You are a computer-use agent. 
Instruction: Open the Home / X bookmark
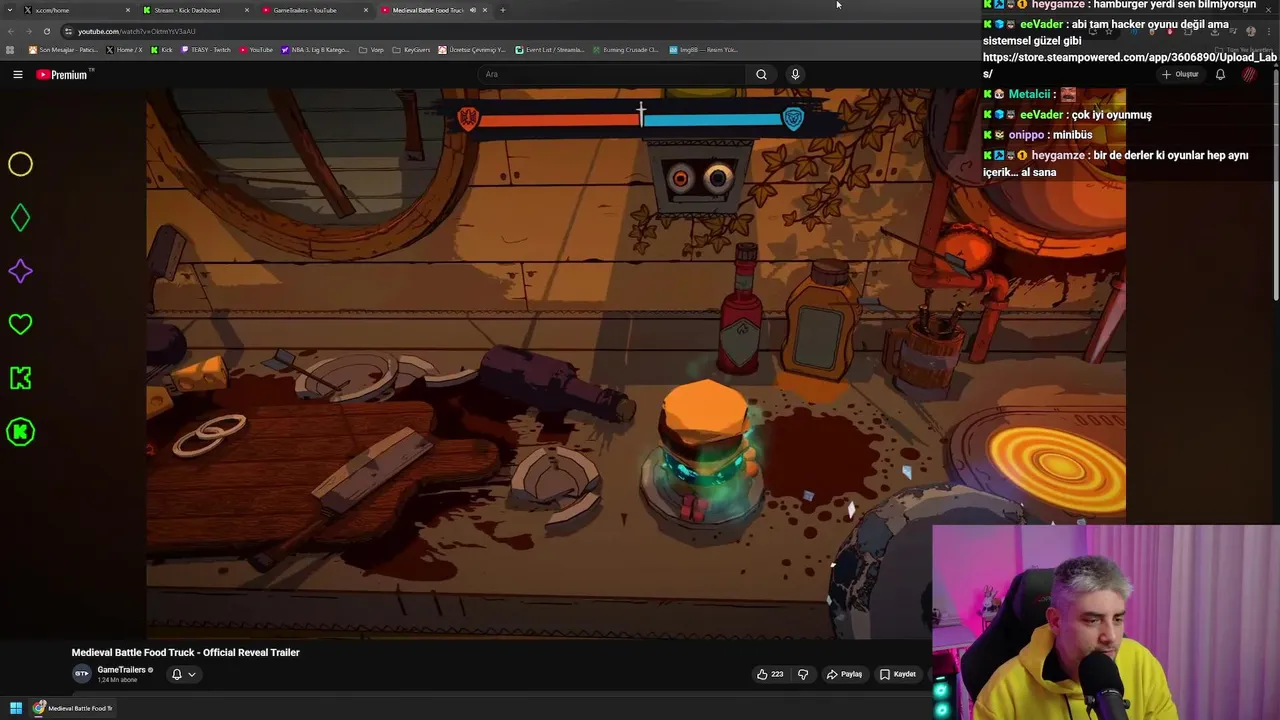[x=124, y=49]
